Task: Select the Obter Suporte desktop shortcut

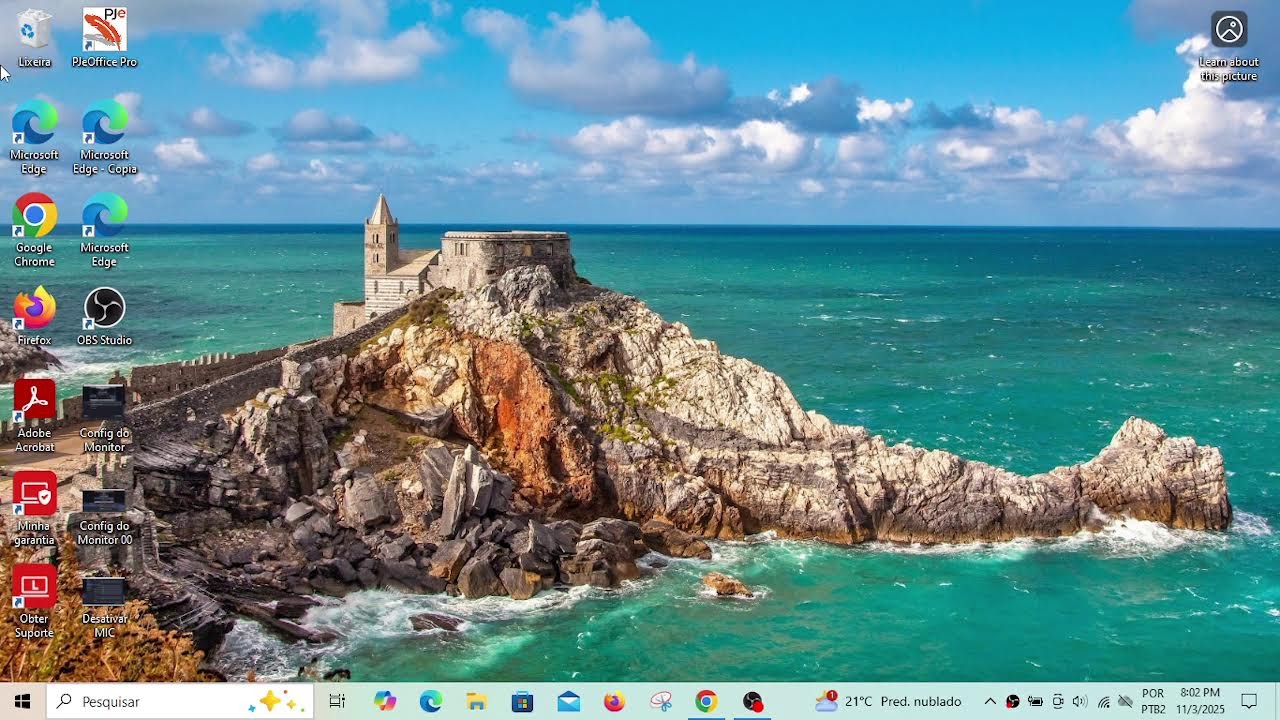Action: click(34, 601)
